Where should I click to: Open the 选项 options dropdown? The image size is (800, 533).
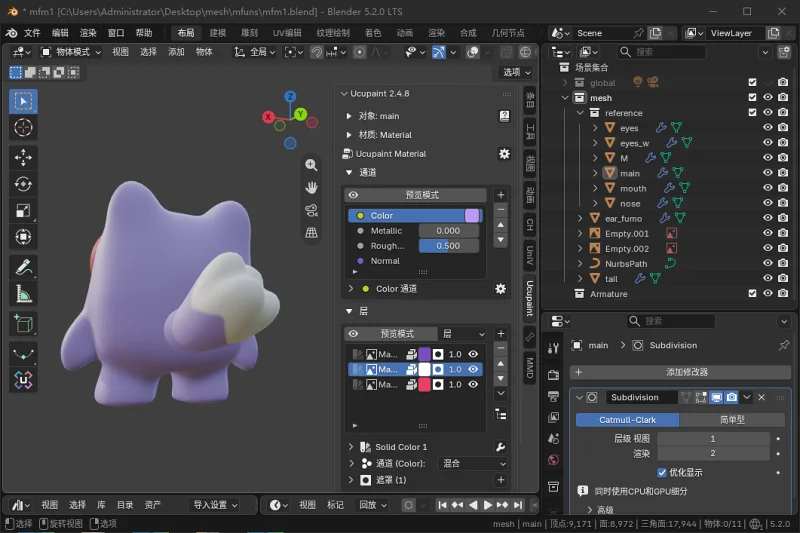pos(516,72)
